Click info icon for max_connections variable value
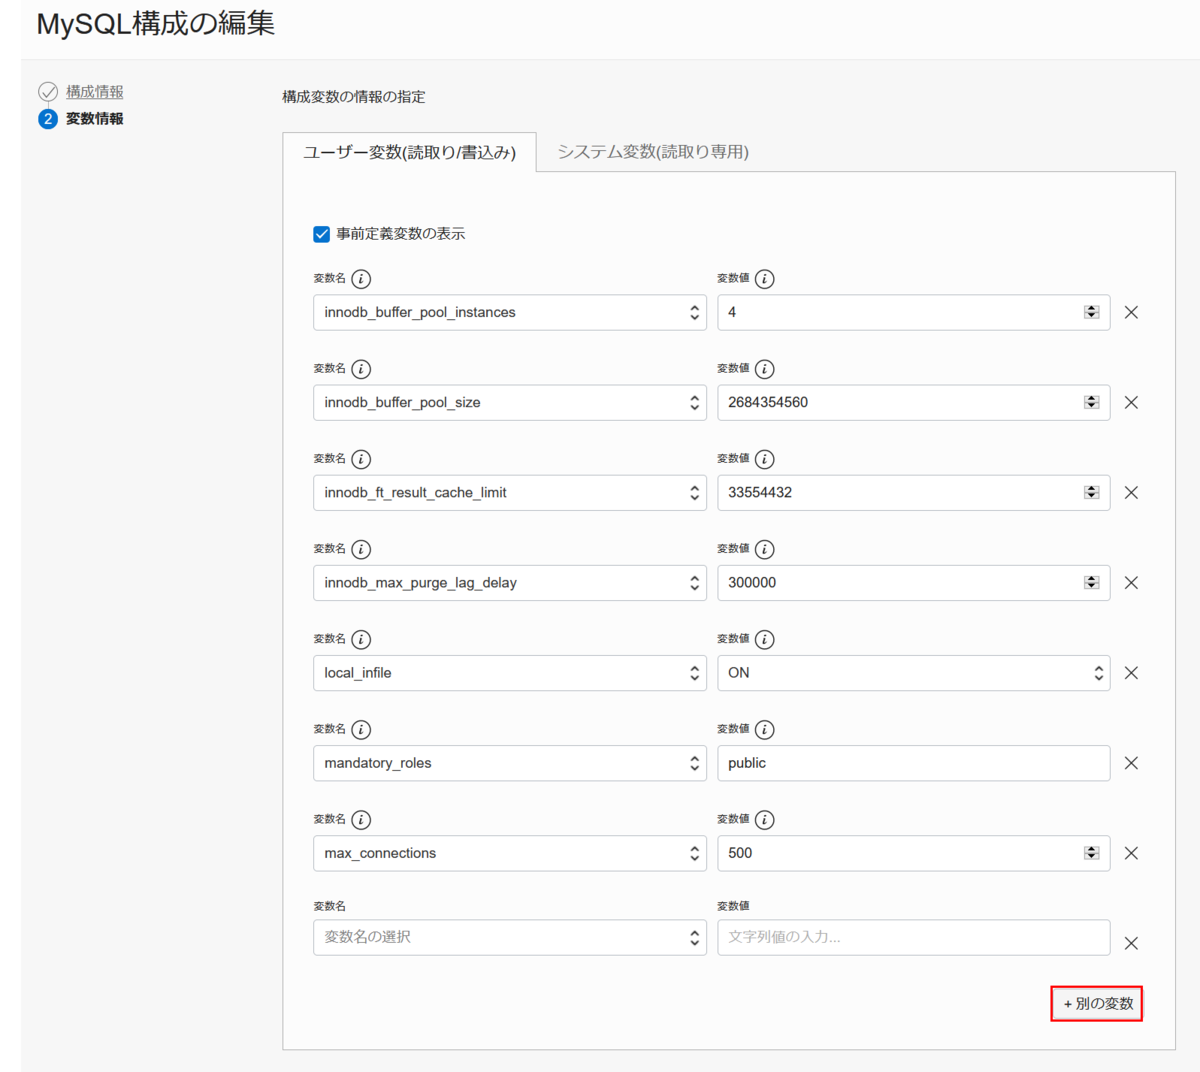The height and width of the screenshot is (1072, 1200). coord(765,819)
